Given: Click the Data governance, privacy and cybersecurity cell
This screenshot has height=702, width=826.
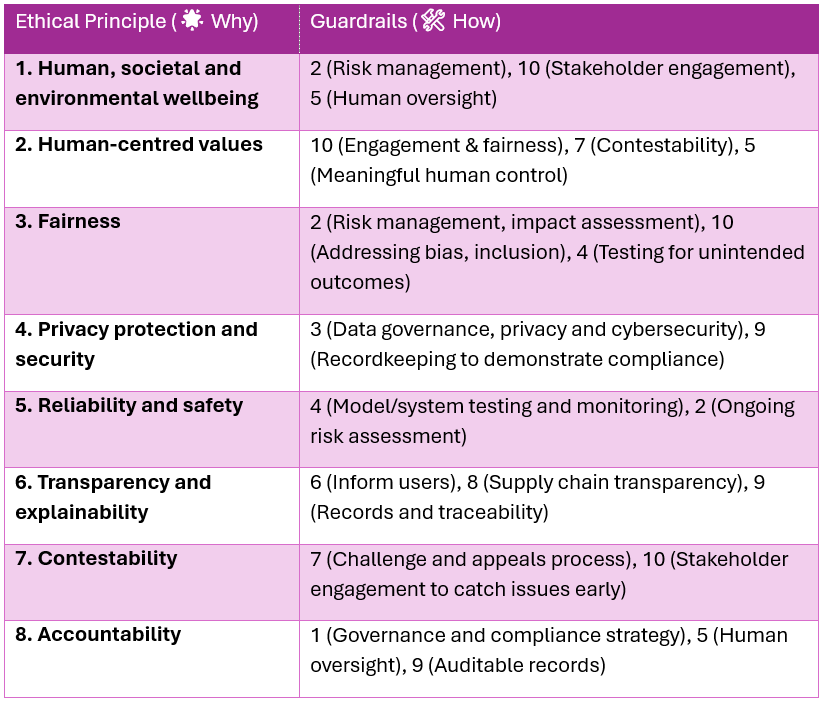Looking at the screenshot, I should 538,344.
